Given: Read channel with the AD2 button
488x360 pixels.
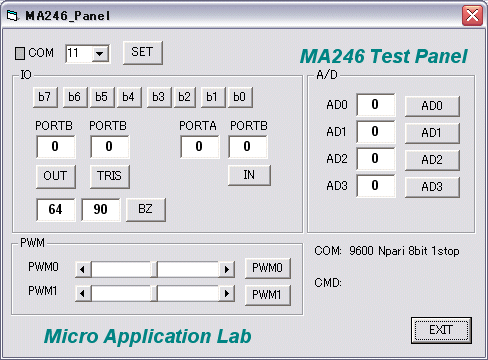Looking at the screenshot, I should tap(432, 160).
